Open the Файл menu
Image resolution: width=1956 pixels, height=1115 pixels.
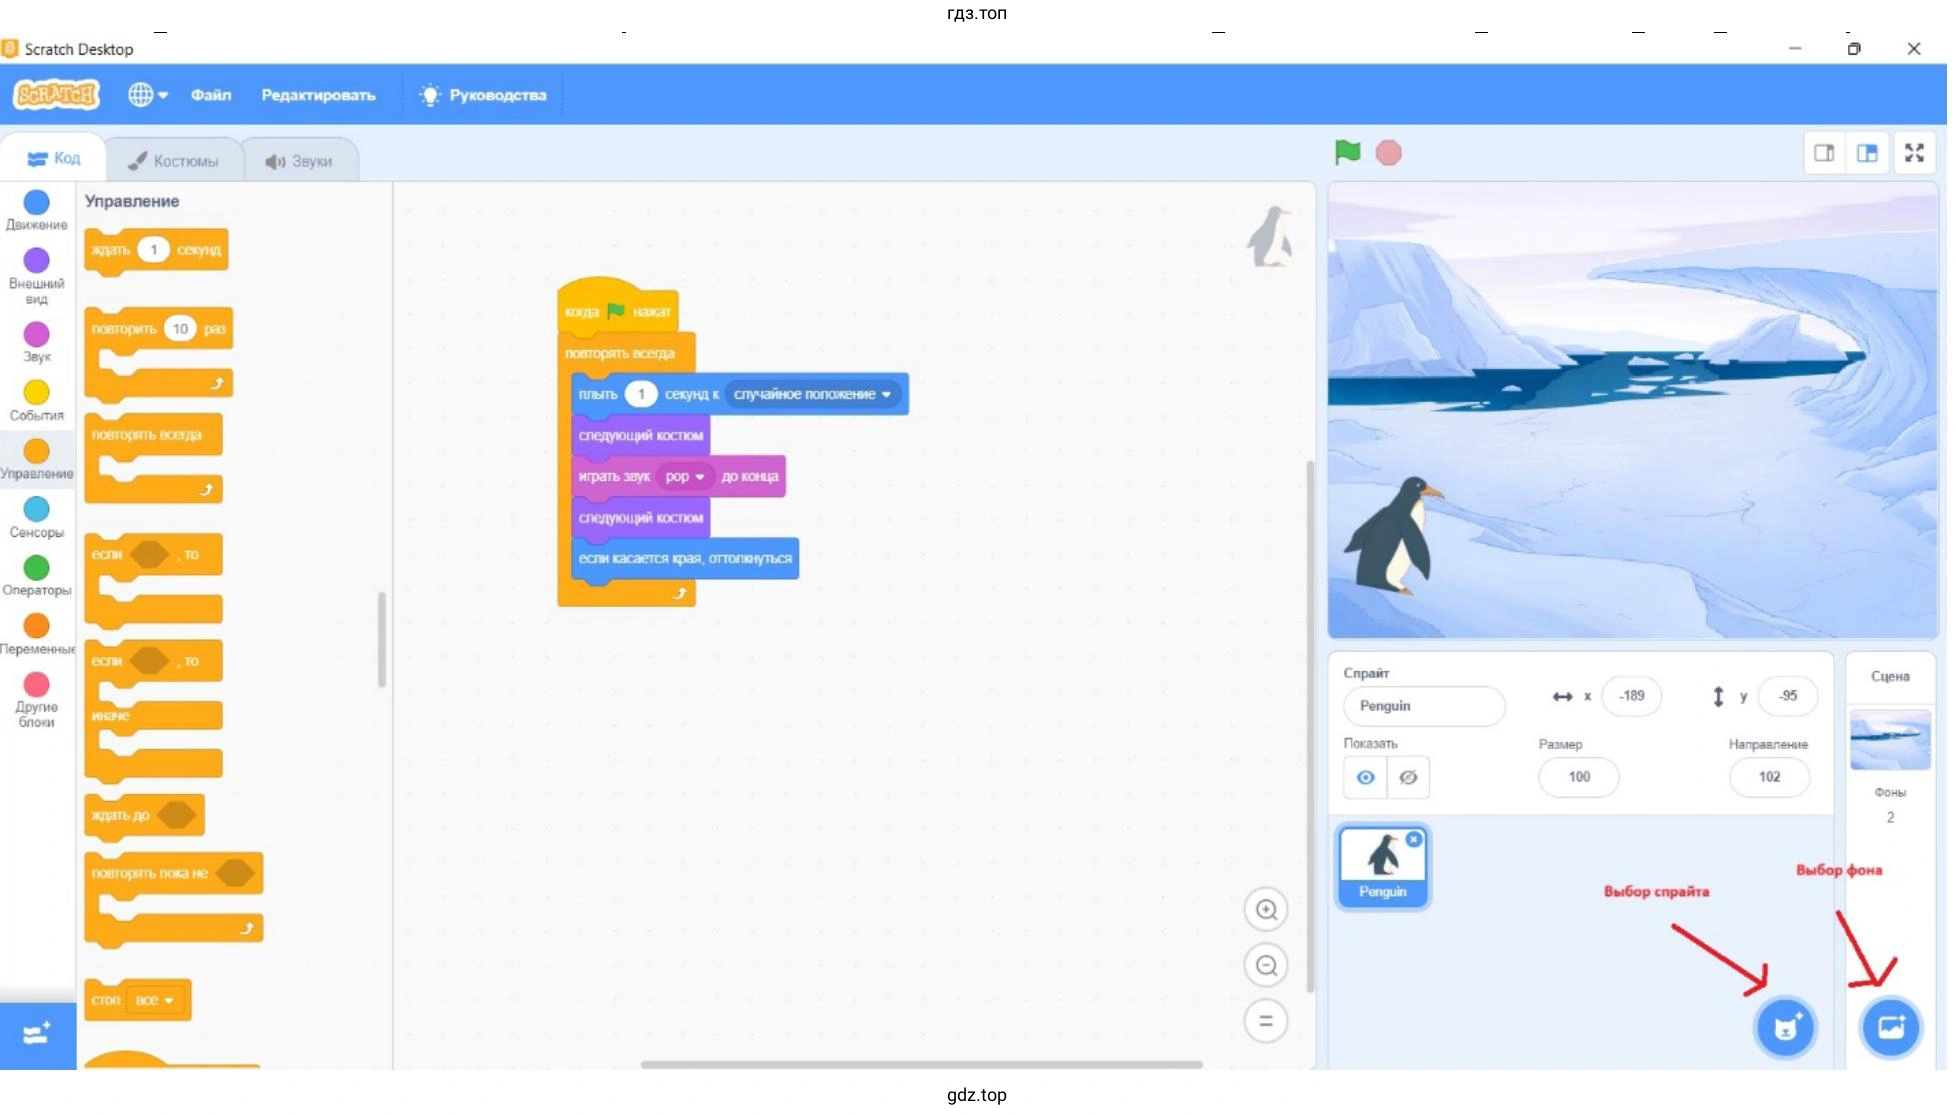point(211,95)
